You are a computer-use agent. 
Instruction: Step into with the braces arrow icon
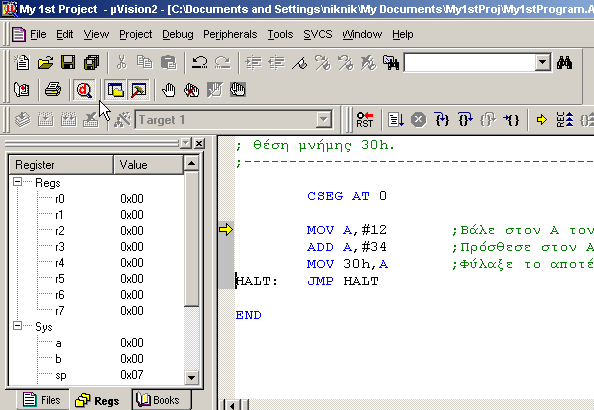[x=442, y=120]
